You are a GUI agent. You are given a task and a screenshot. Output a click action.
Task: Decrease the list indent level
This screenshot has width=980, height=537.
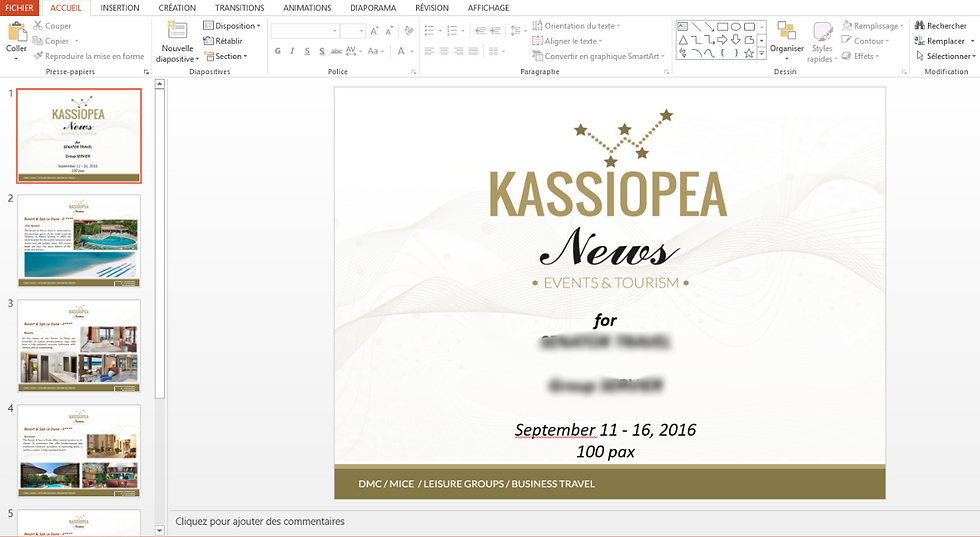pyautogui.click(x=480, y=31)
